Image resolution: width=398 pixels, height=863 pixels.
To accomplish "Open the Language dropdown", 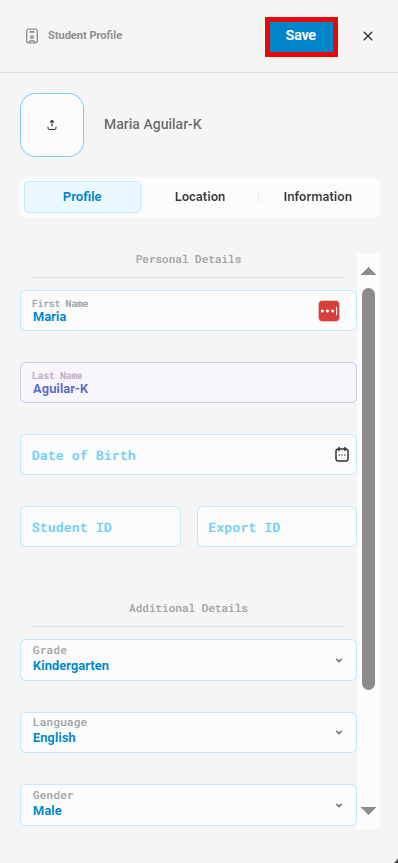I will click(188, 733).
